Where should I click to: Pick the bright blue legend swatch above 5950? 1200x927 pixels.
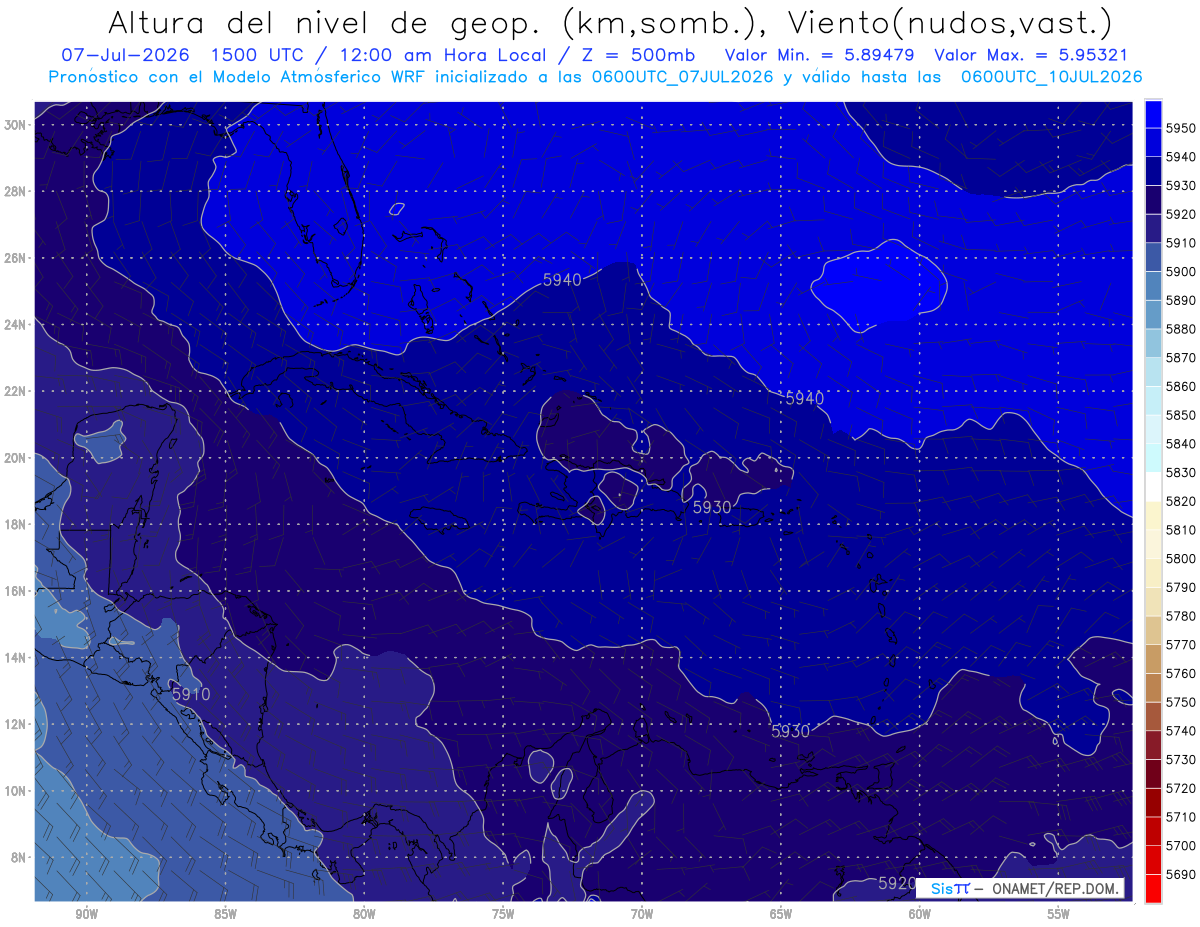pos(1153,114)
